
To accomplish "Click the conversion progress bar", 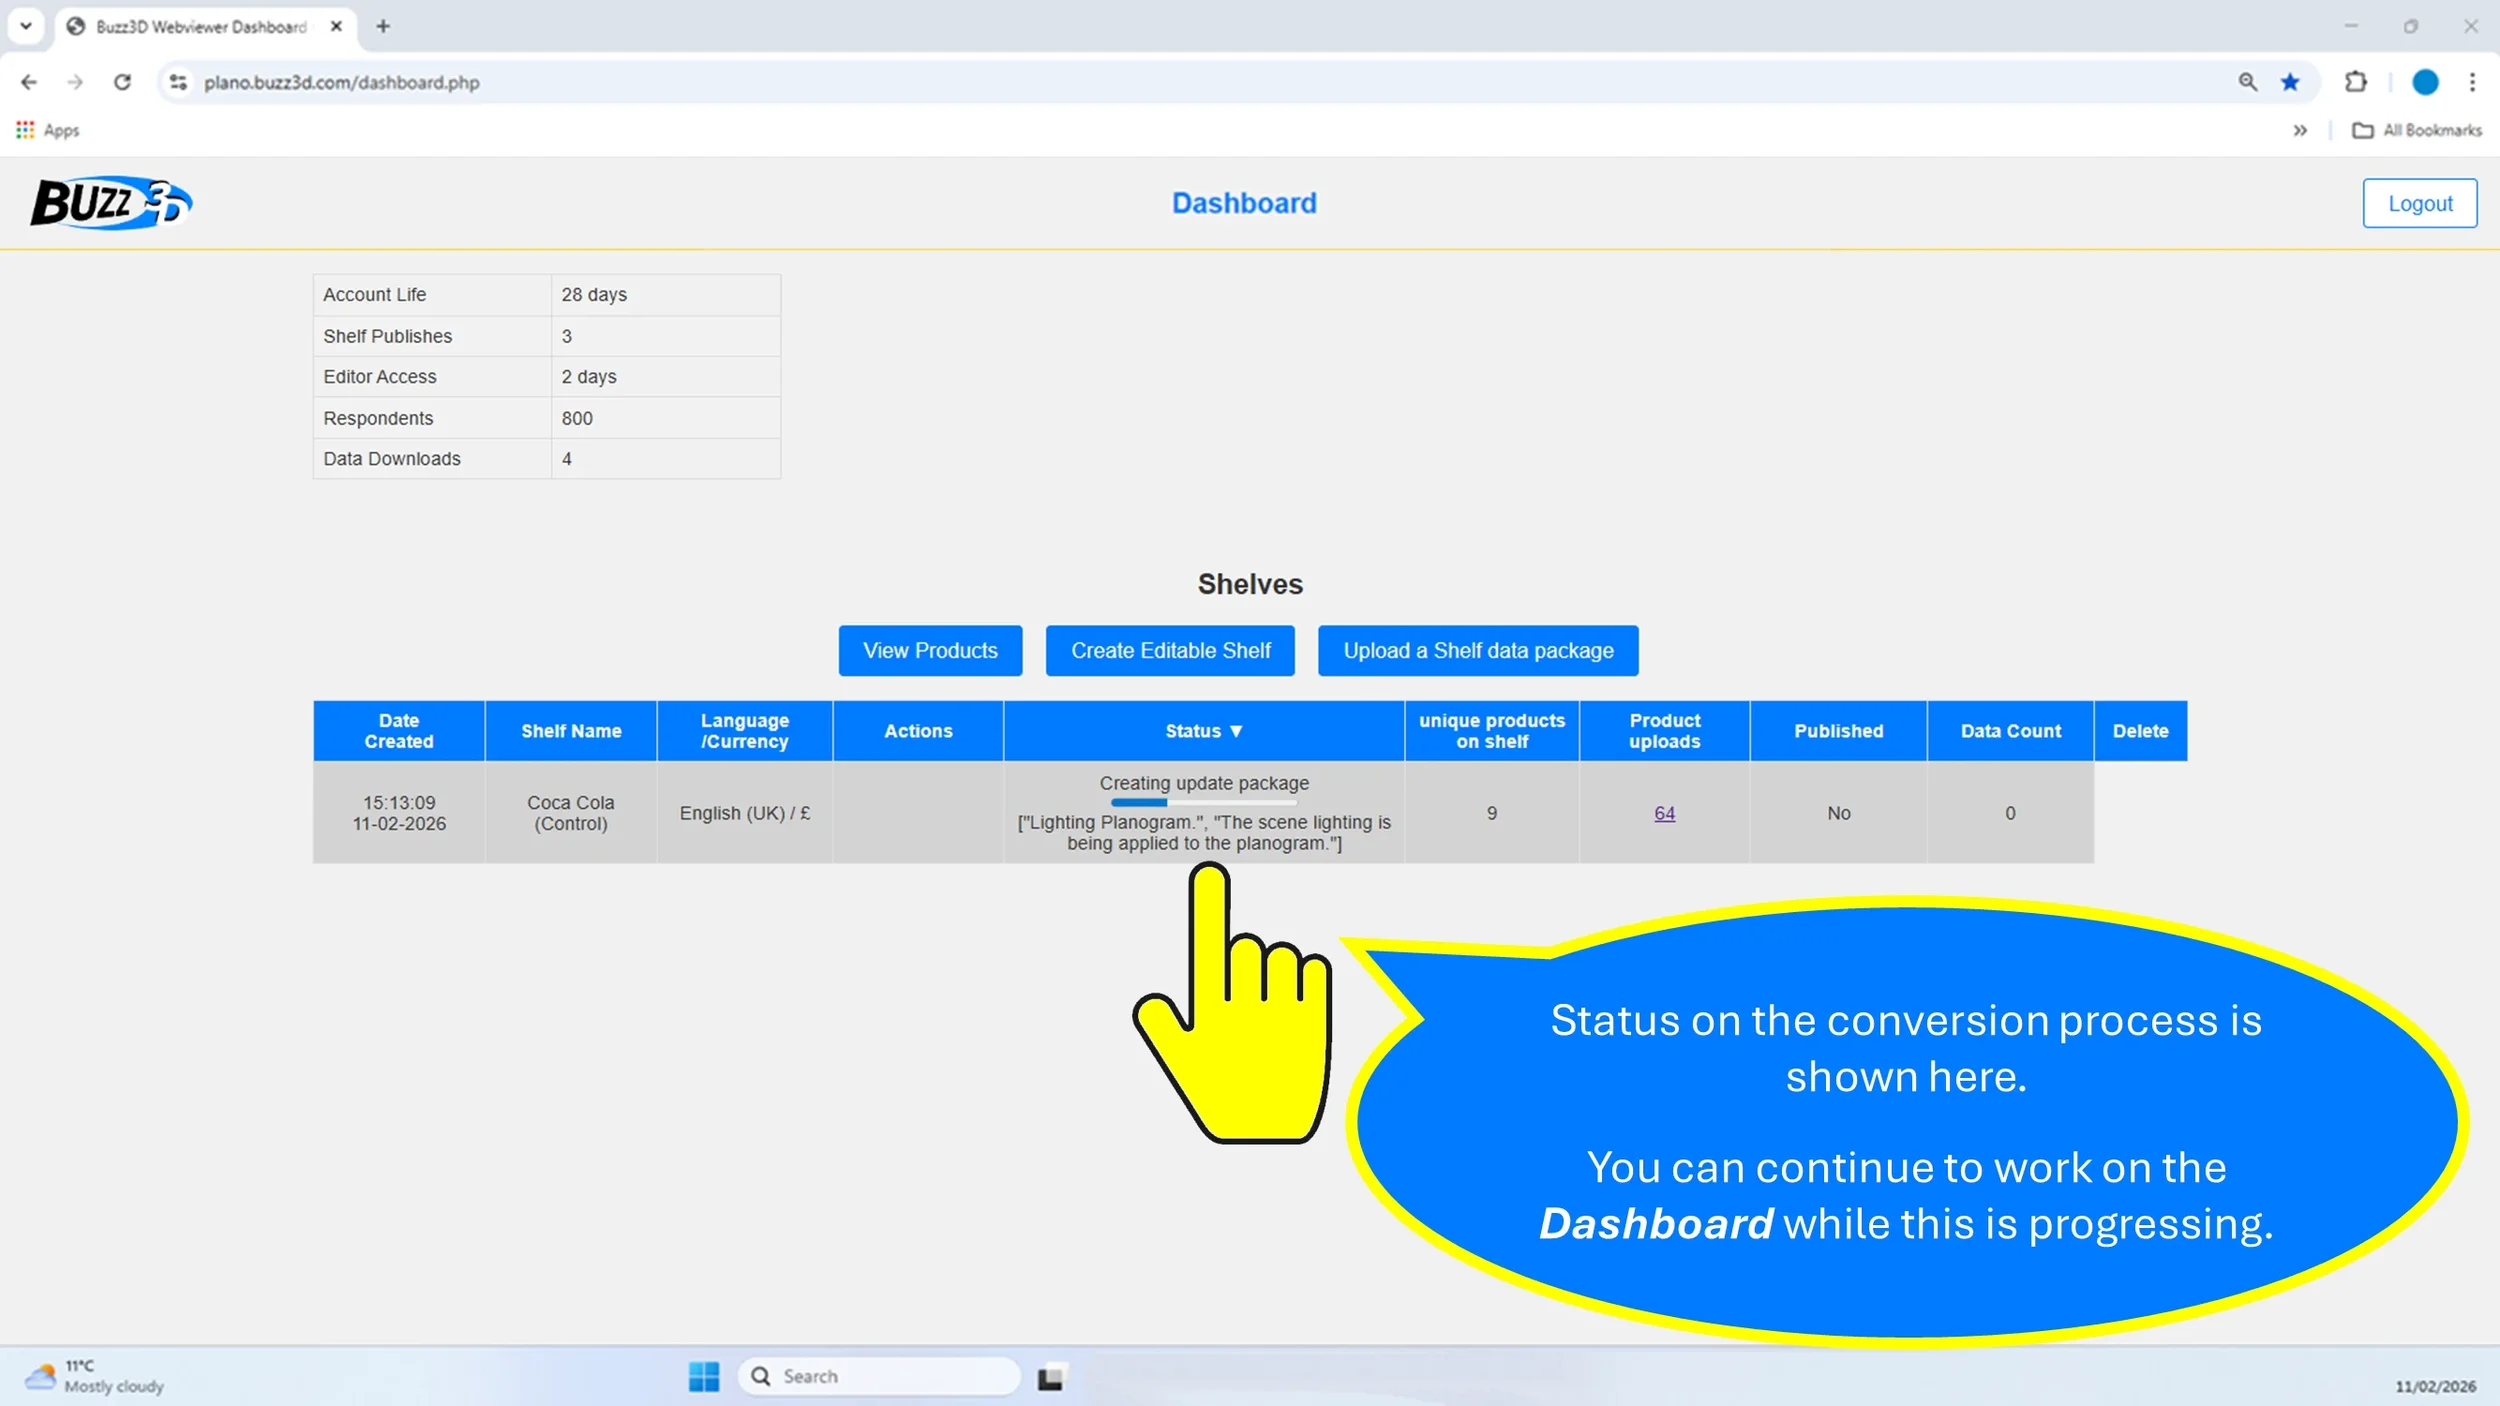I will (x=1203, y=802).
